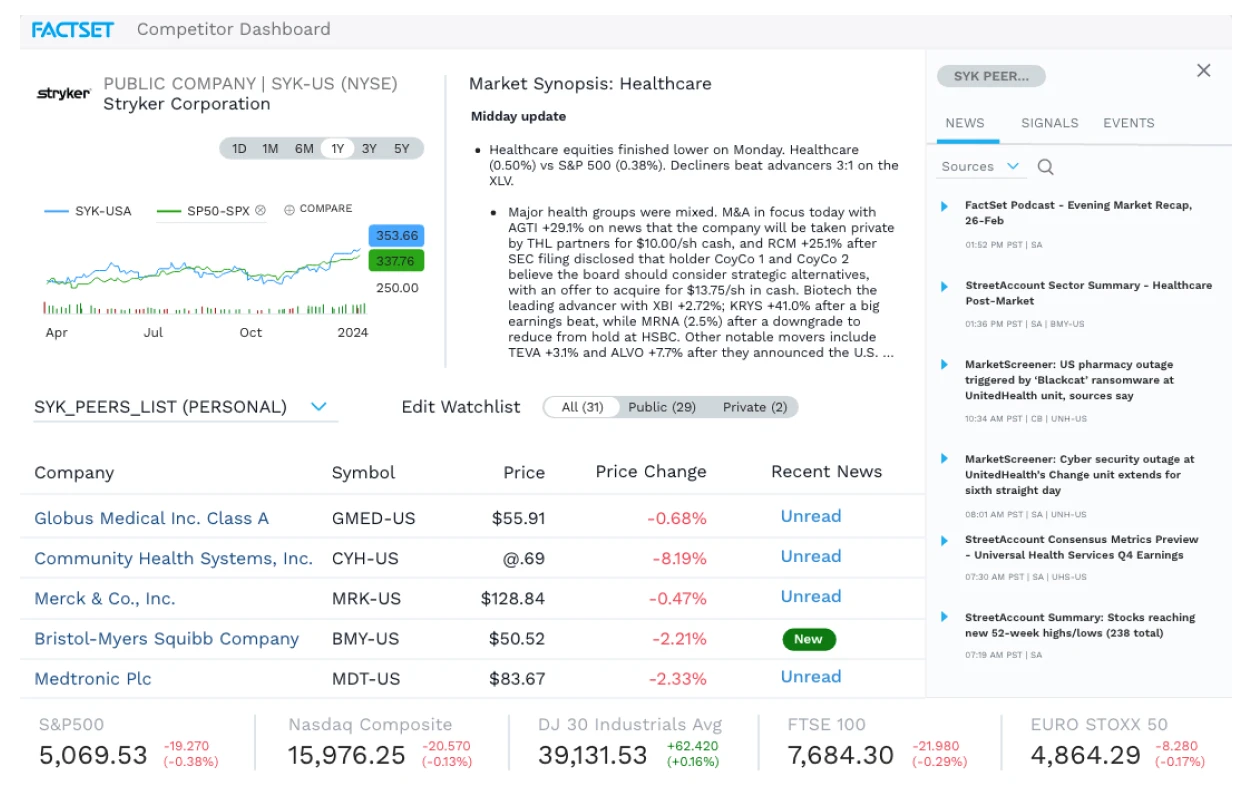Switch chart range to 5Y
This screenshot has width=1252, height=788.
click(x=401, y=149)
